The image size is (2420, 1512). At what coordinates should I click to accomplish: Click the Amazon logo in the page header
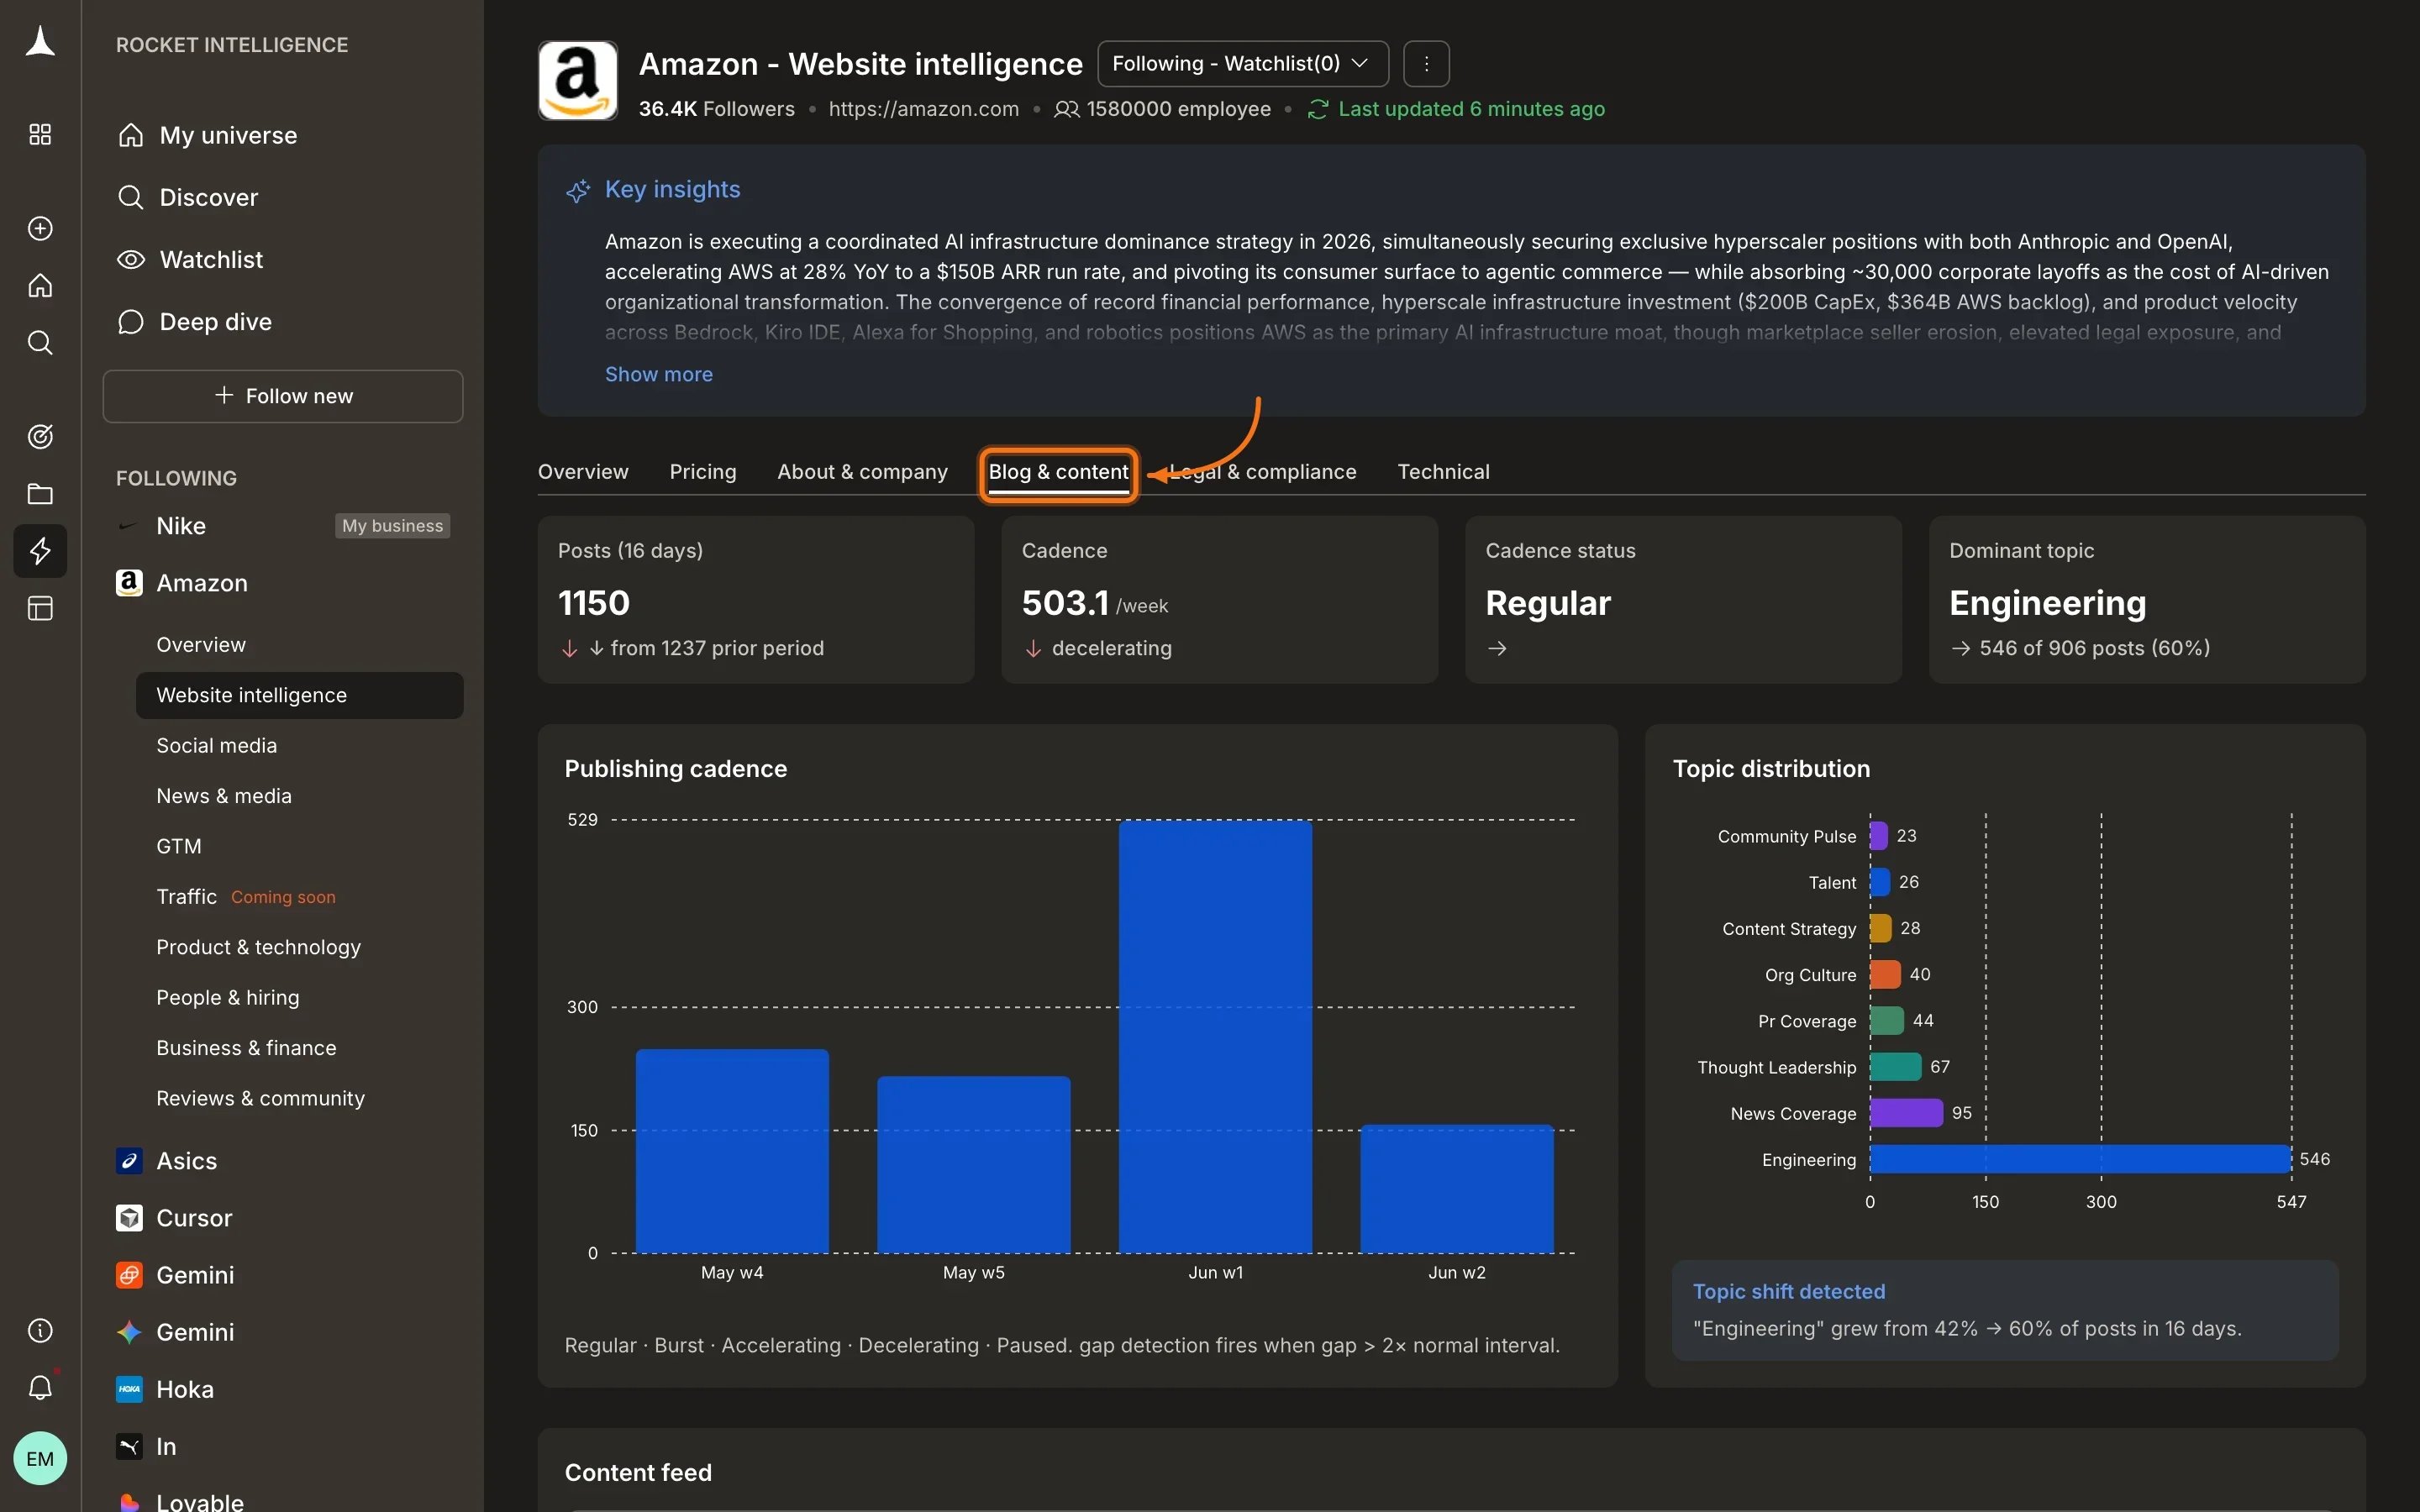coord(578,81)
